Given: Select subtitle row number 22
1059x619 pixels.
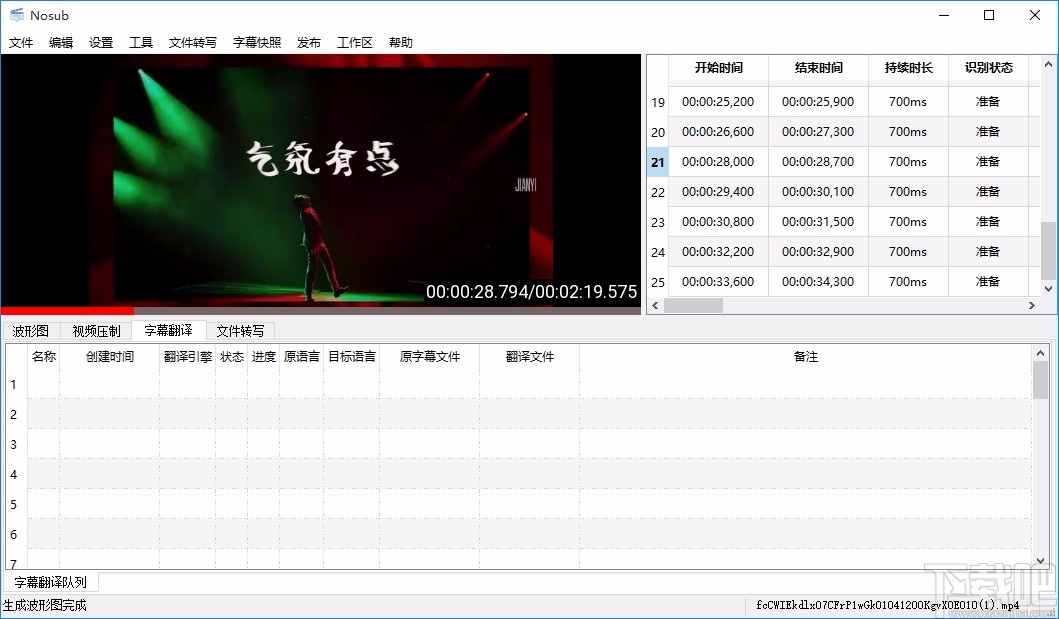Looking at the screenshot, I should (x=658, y=192).
